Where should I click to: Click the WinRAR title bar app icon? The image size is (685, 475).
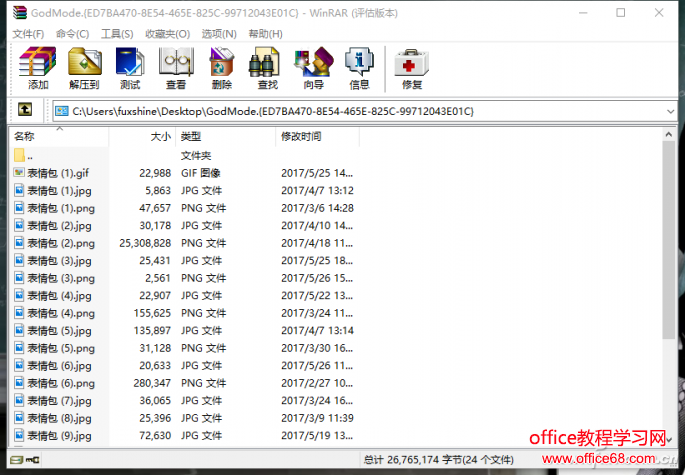coord(20,13)
